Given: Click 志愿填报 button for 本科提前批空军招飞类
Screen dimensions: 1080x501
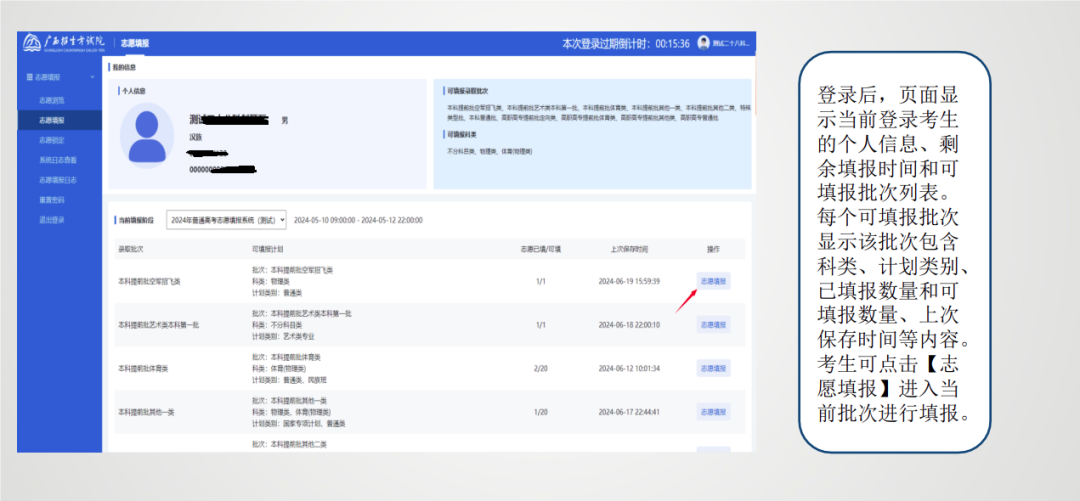Looking at the screenshot, I should coord(713,281).
